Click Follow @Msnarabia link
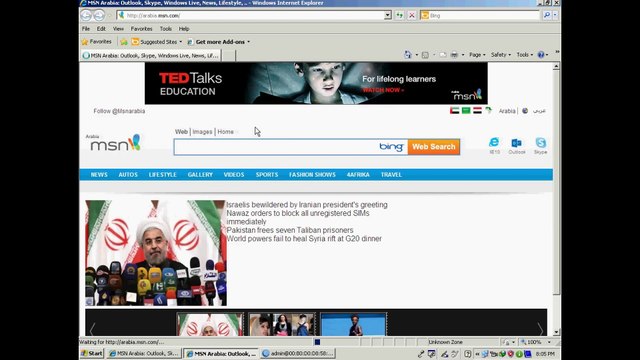Image resolution: width=640 pixels, height=360 pixels. coord(119,111)
